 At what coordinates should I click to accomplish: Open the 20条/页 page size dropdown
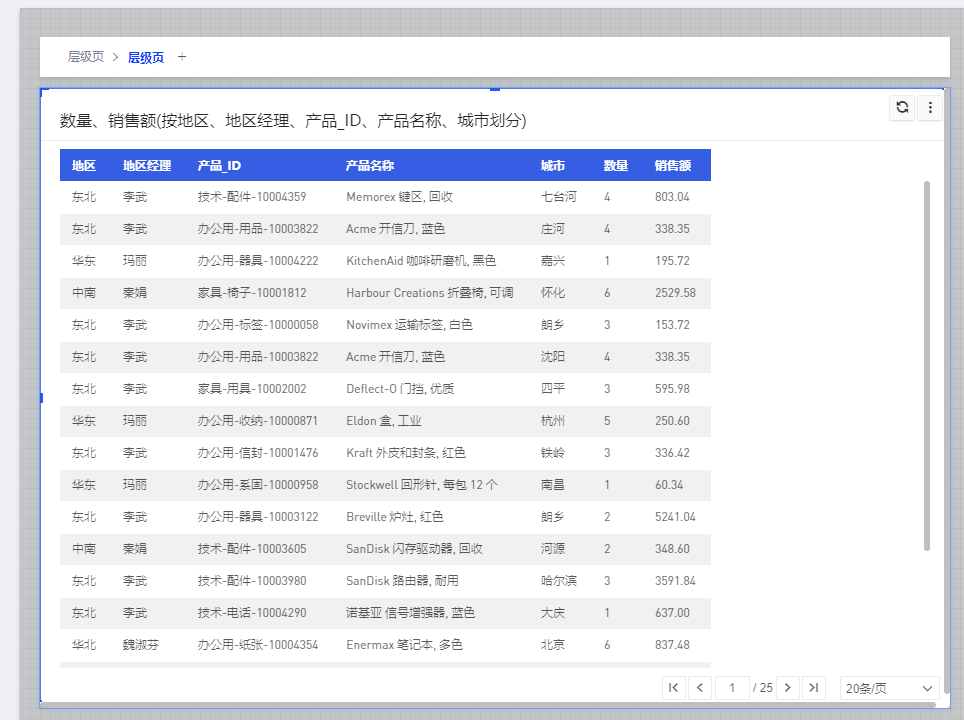point(890,688)
